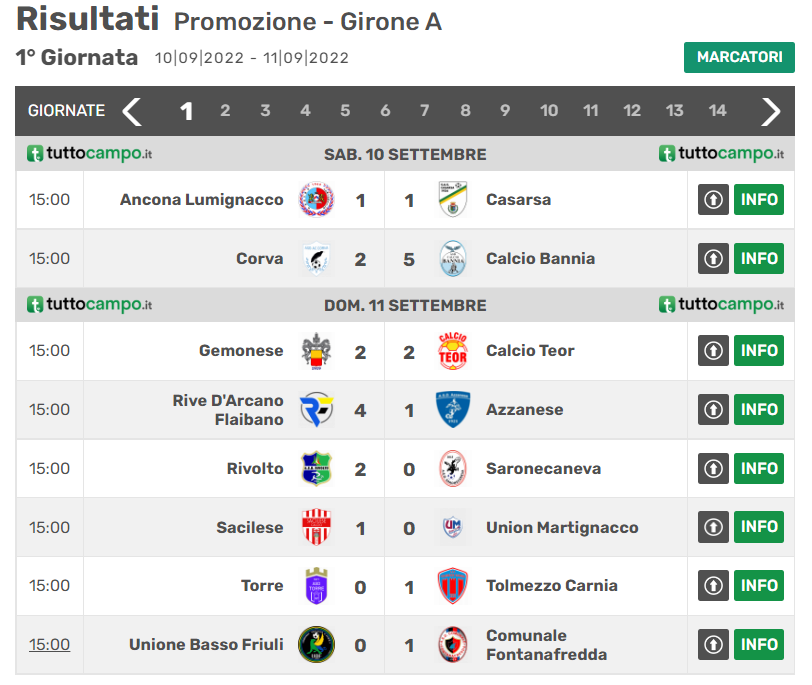
Task: Click the Sacilese team crest
Action: (x=317, y=527)
